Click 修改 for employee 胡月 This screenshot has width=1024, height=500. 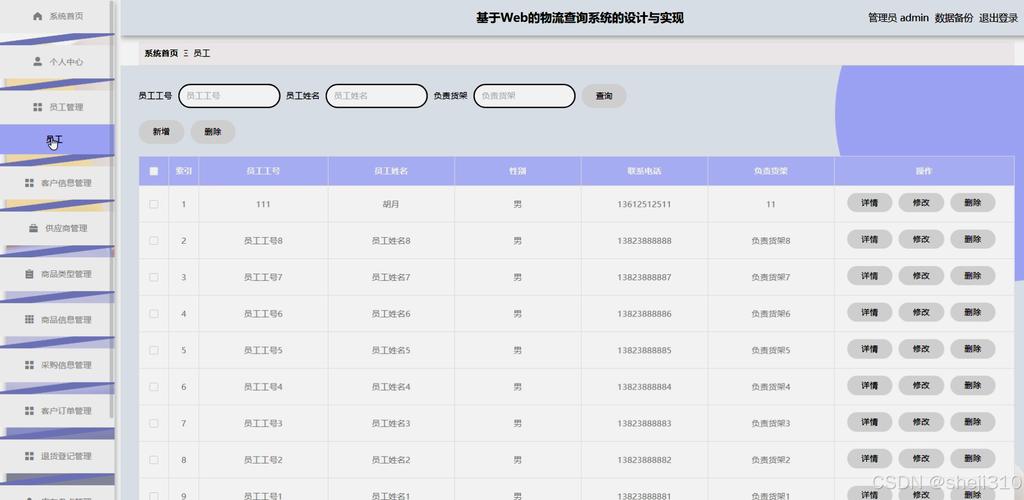point(921,203)
